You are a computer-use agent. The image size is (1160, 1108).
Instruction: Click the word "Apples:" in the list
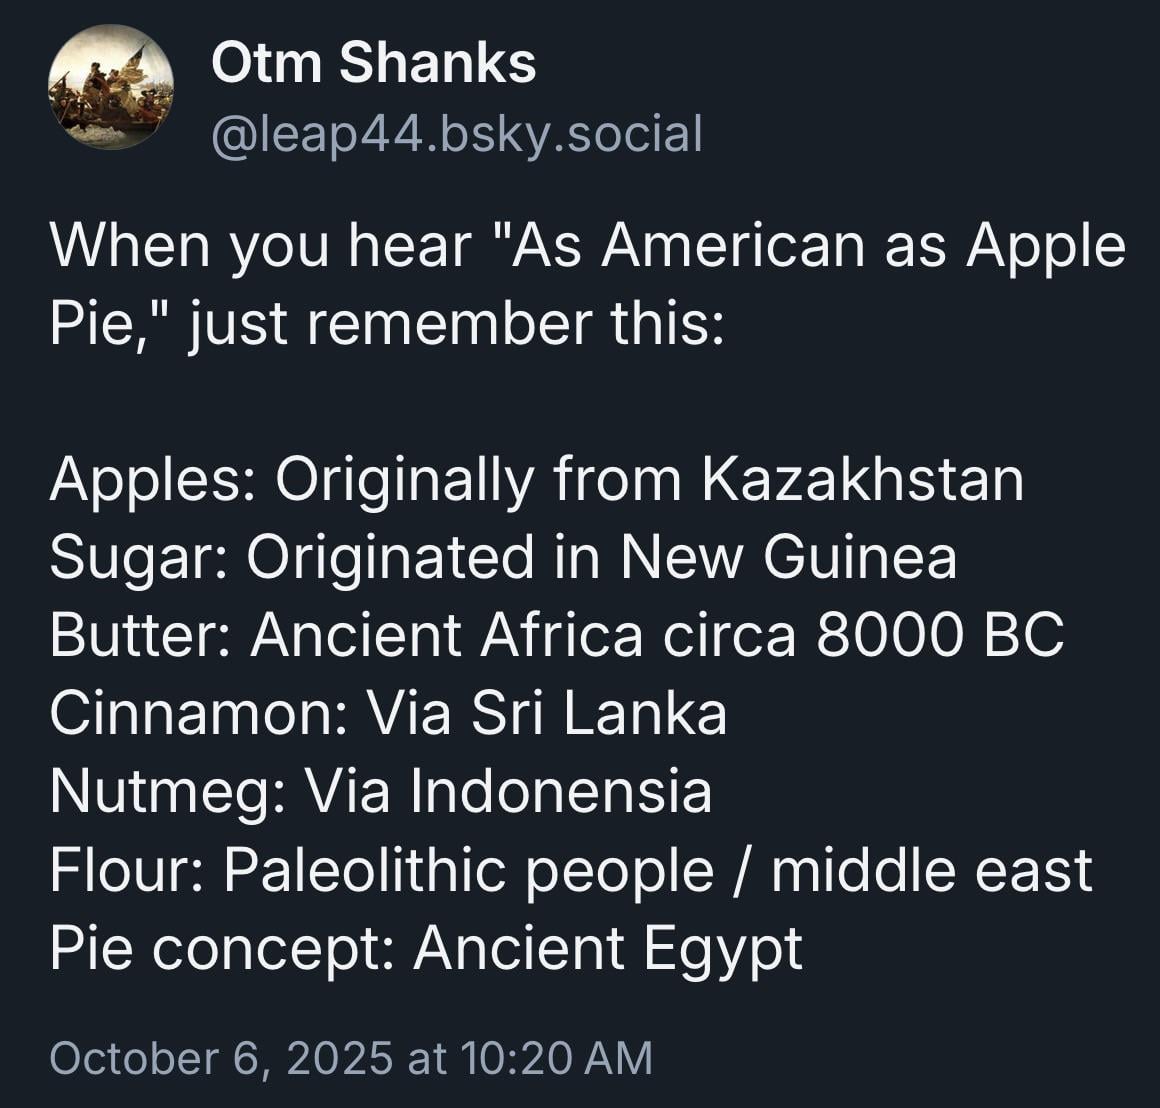(150, 481)
